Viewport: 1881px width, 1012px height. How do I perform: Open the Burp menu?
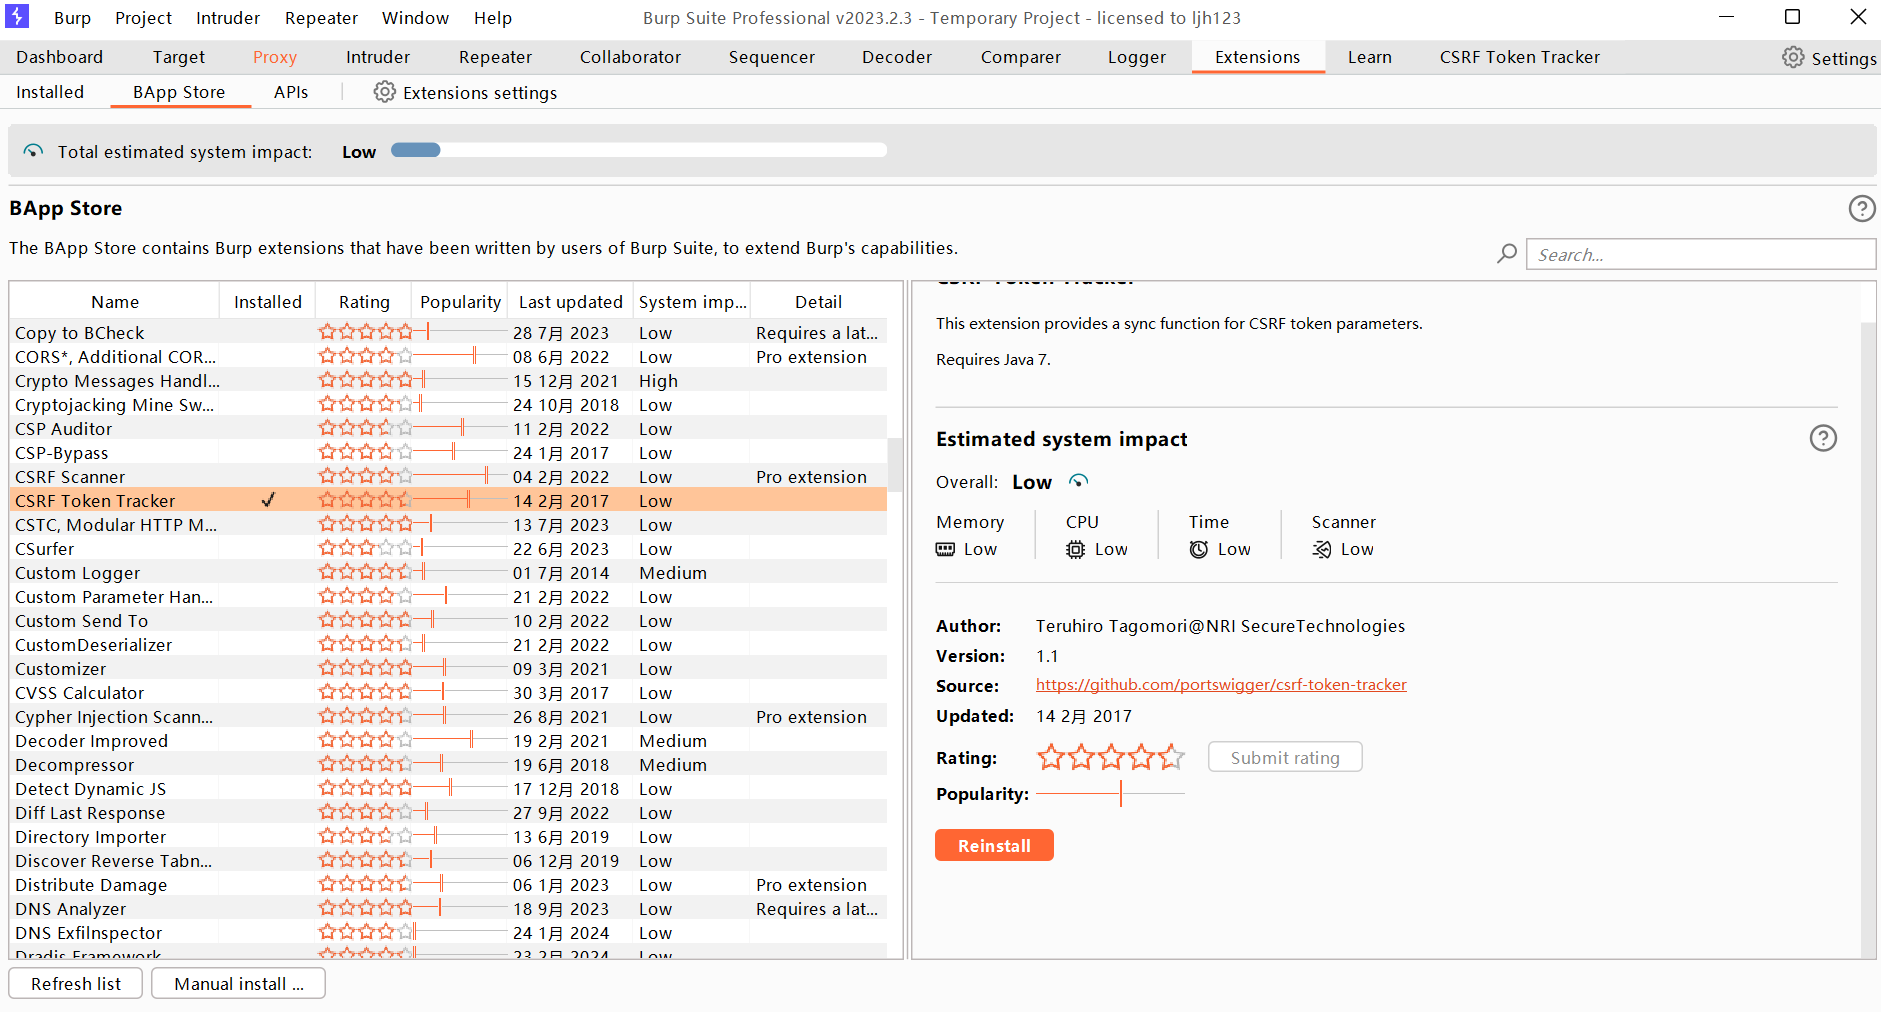72,18
